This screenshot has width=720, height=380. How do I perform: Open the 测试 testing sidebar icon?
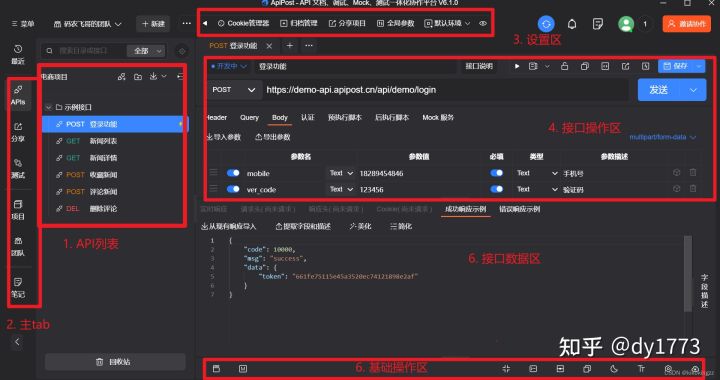[18, 168]
